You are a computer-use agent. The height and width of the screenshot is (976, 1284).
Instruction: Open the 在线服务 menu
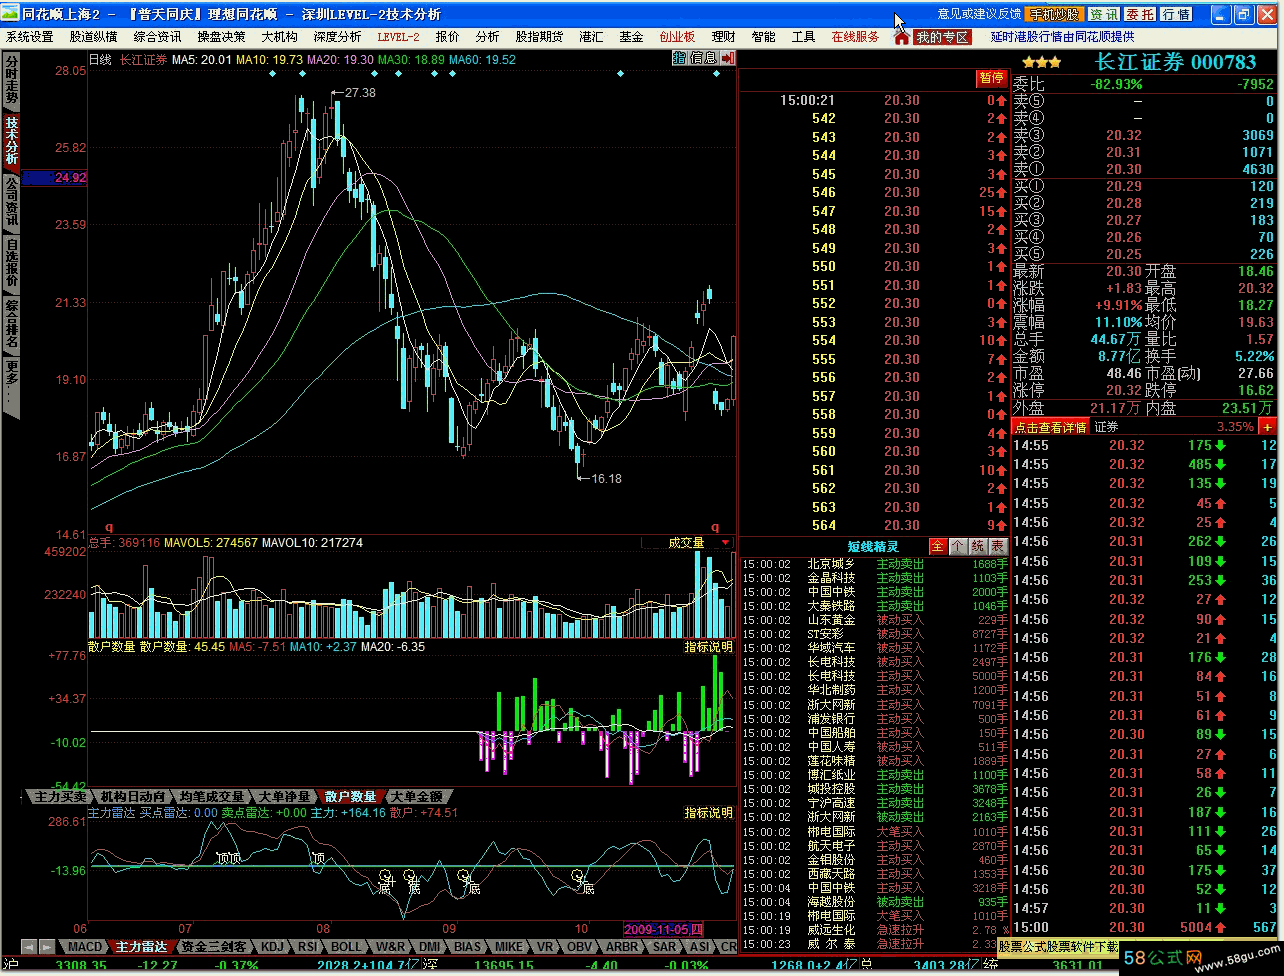[x=855, y=37]
